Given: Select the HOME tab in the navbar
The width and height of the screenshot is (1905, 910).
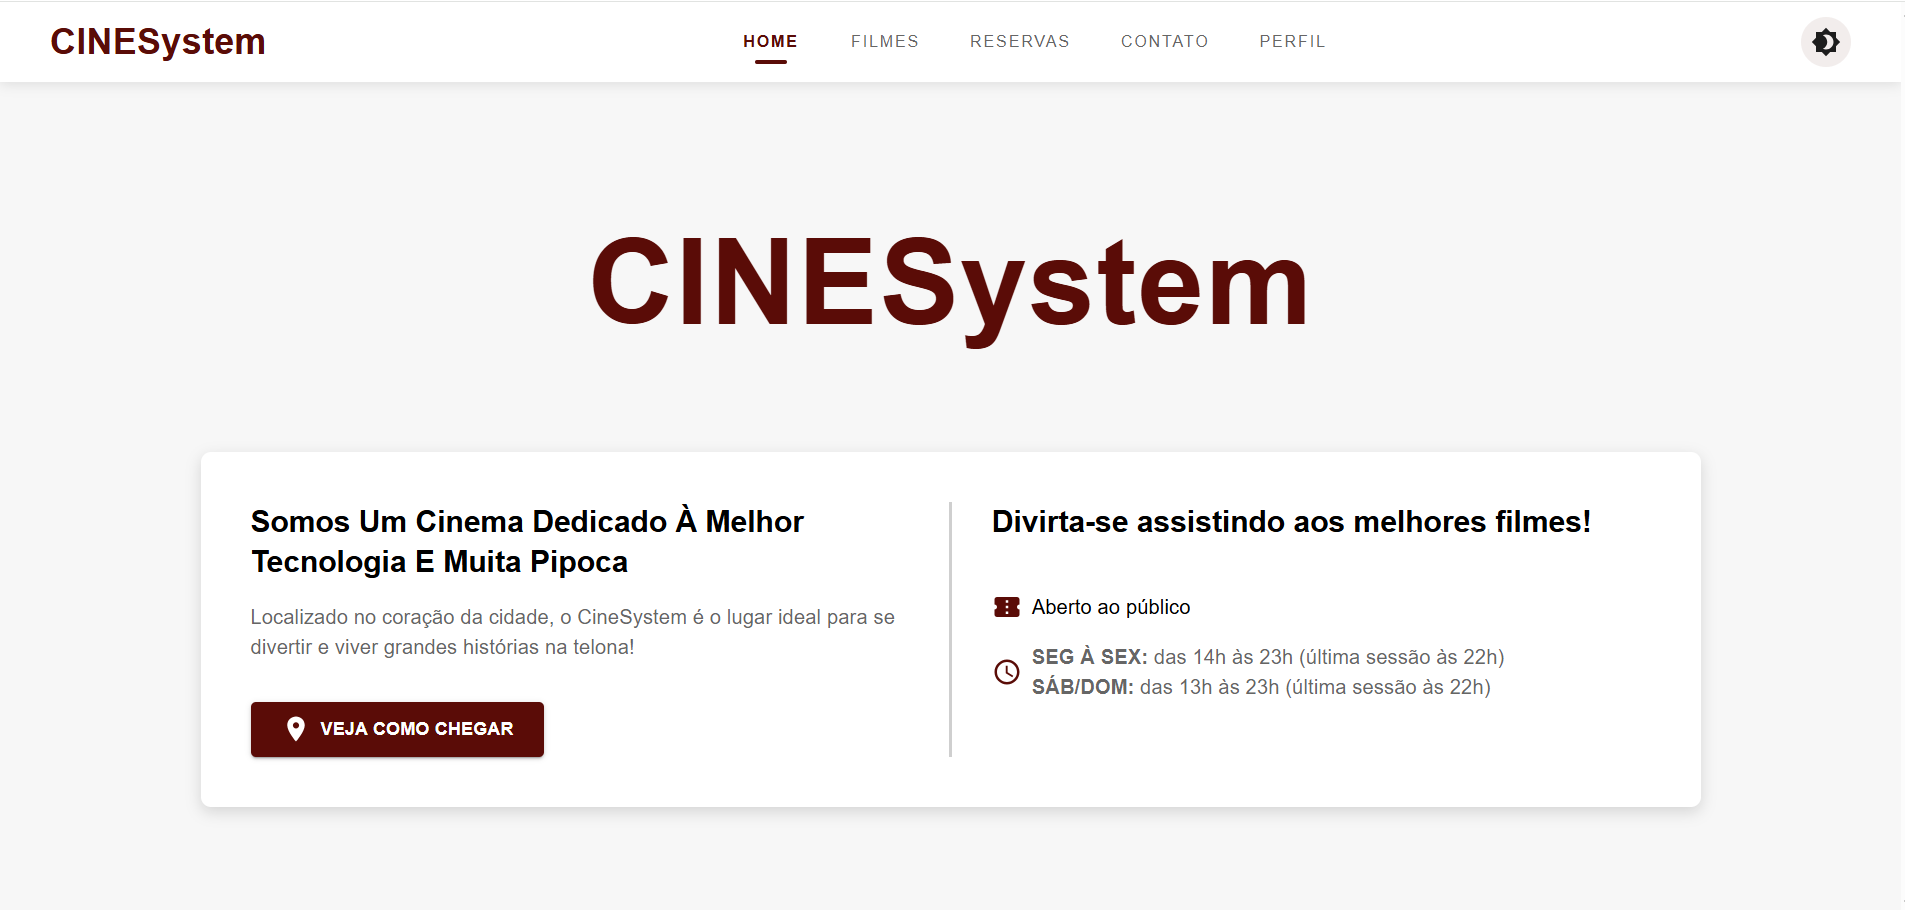Looking at the screenshot, I should coord(769,41).
